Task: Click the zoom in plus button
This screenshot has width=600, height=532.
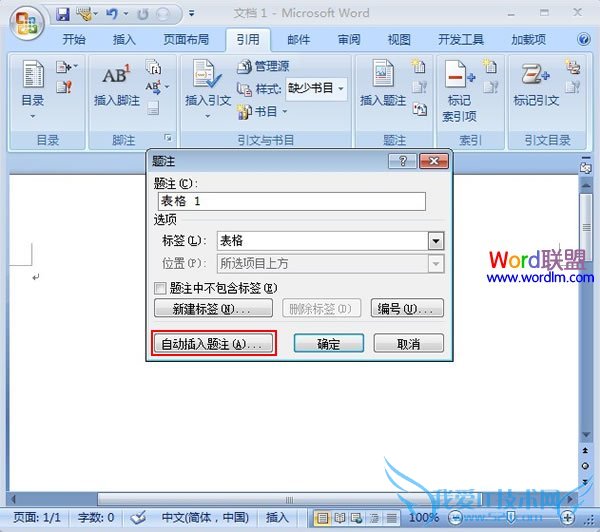Action: click(x=567, y=518)
